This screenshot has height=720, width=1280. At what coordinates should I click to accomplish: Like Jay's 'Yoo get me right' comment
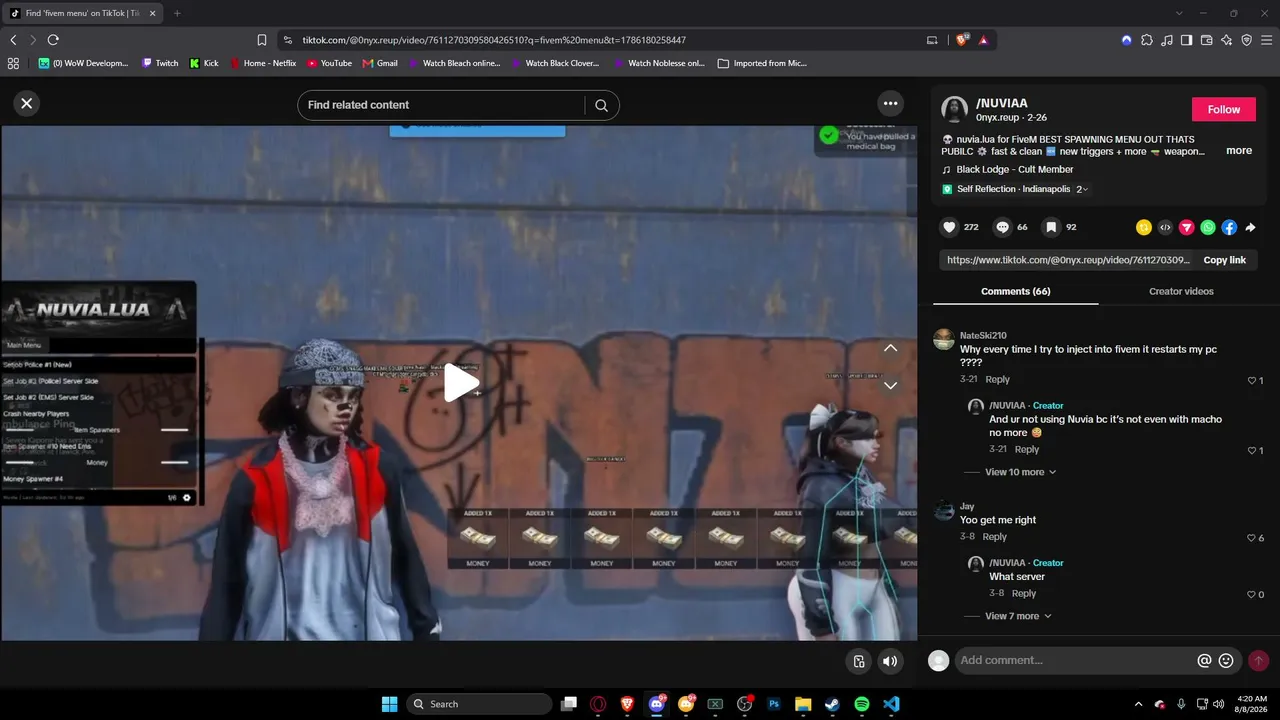1251,538
